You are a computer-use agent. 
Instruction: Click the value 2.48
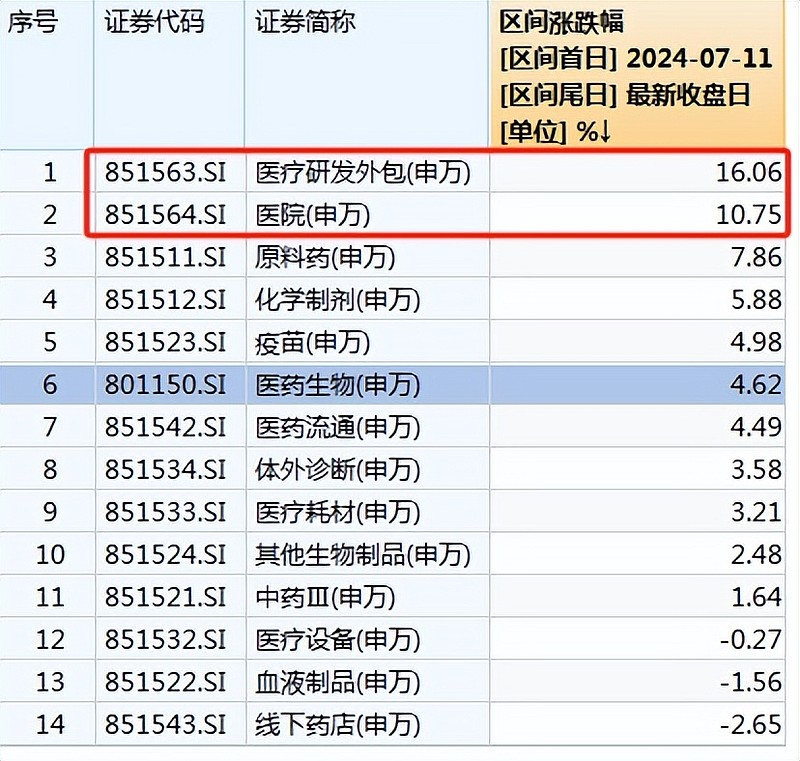tap(756, 554)
